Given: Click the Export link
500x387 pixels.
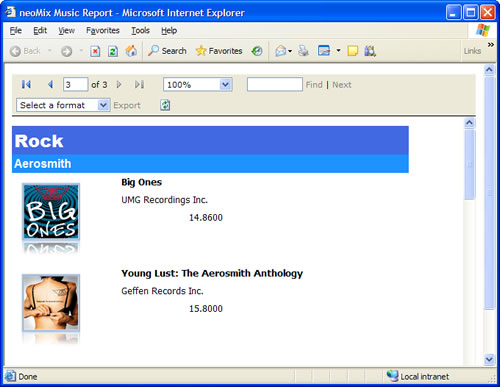Looking at the screenshot, I should pyautogui.click(x=127, y=105).
